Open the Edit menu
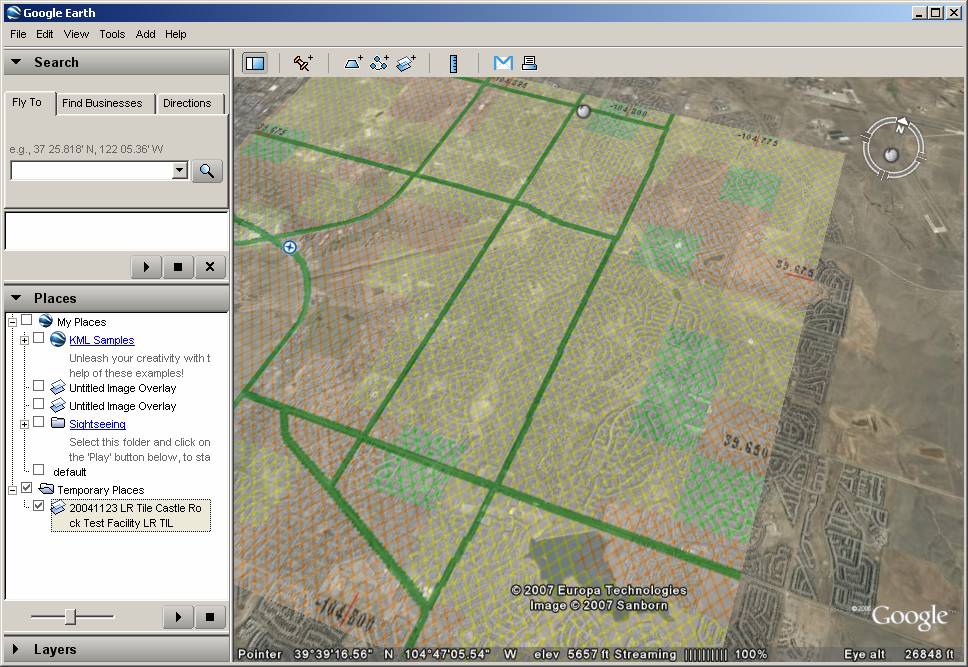968x667 pixels. (x=44, y=34)
